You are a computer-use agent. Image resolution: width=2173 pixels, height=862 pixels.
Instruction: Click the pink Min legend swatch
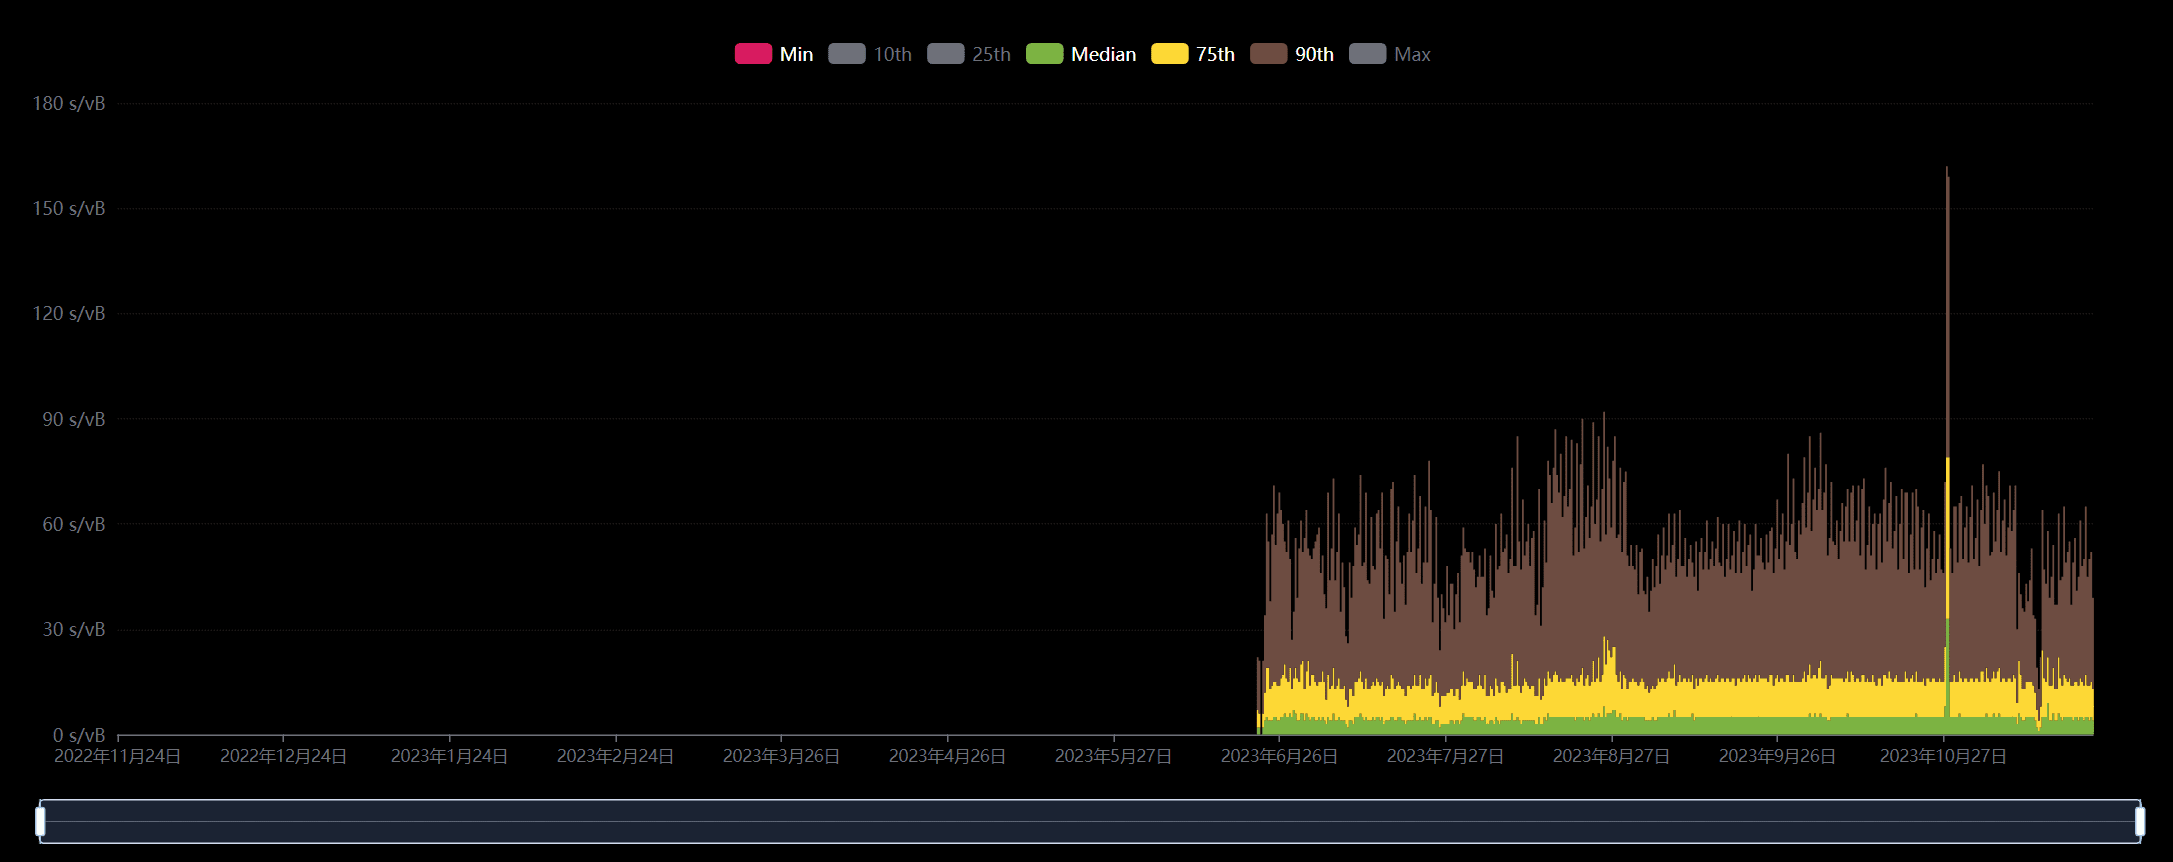753,54
